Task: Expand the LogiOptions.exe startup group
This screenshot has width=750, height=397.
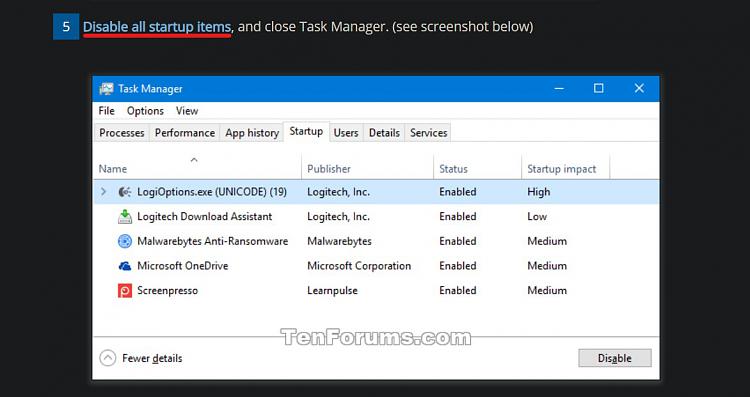Action: (x=103, y=192)
